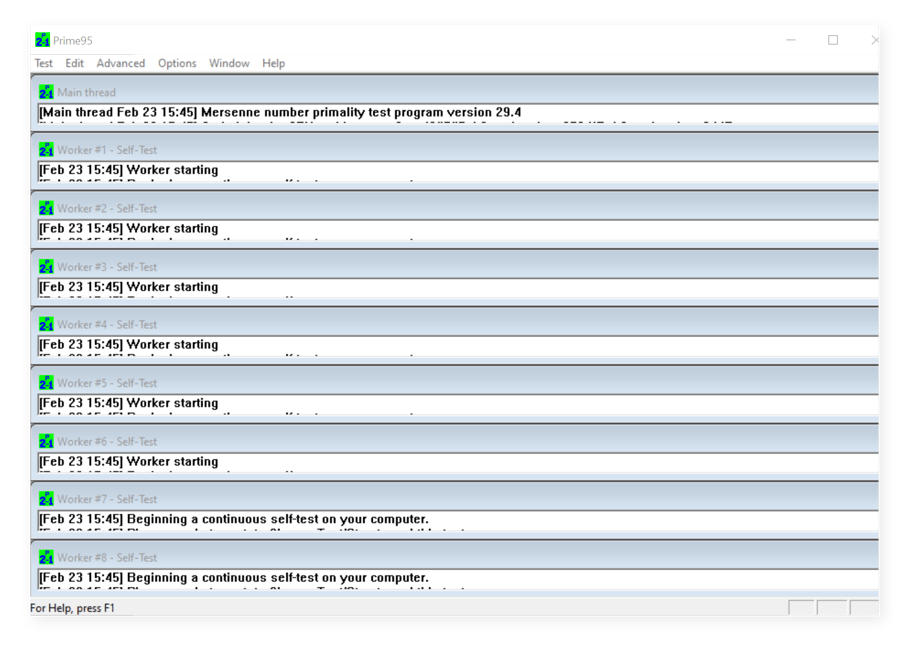Viewport: 909px width, 646px height.
Task: Maximize the Prime95 window
Action: click(x=833, y=40)
